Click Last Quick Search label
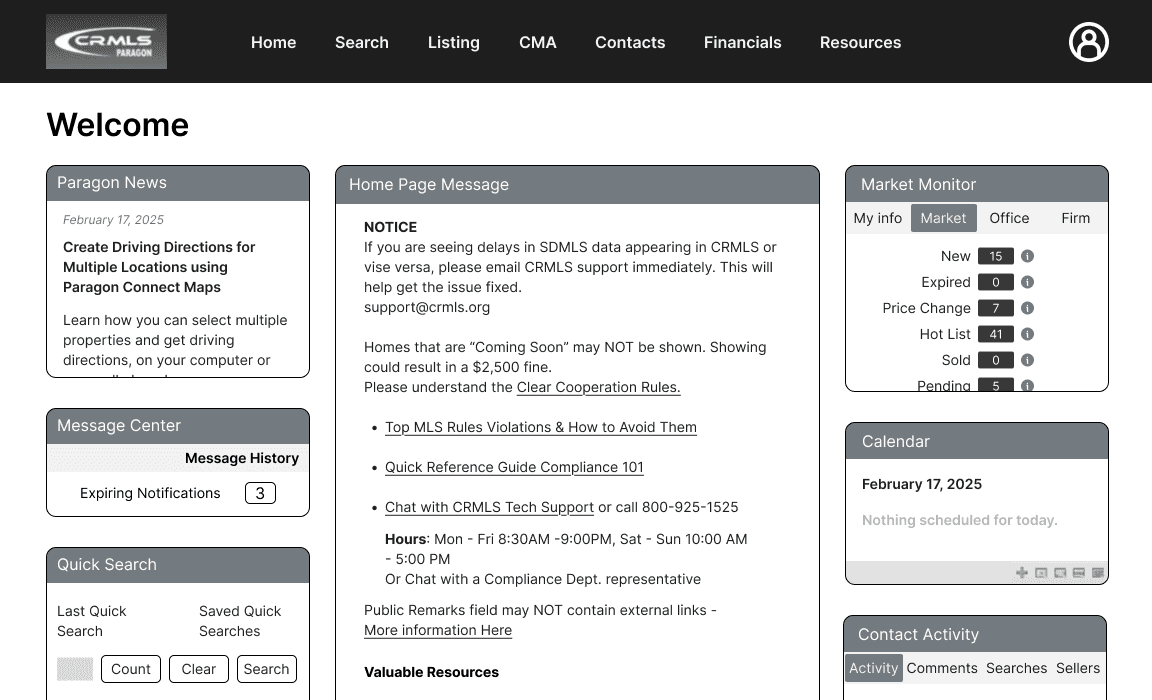1152x700 pixels. pyautogui.click(x=92, y=621)
